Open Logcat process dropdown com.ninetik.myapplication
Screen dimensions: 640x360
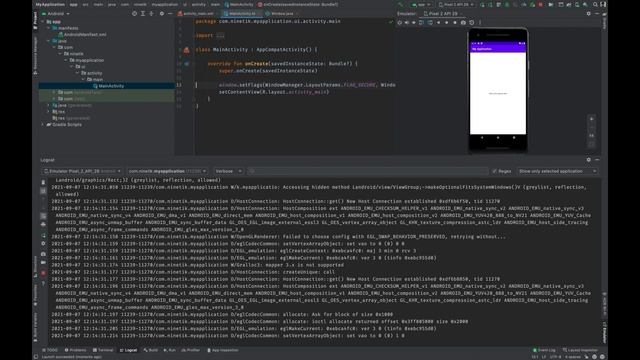point(167,171)
